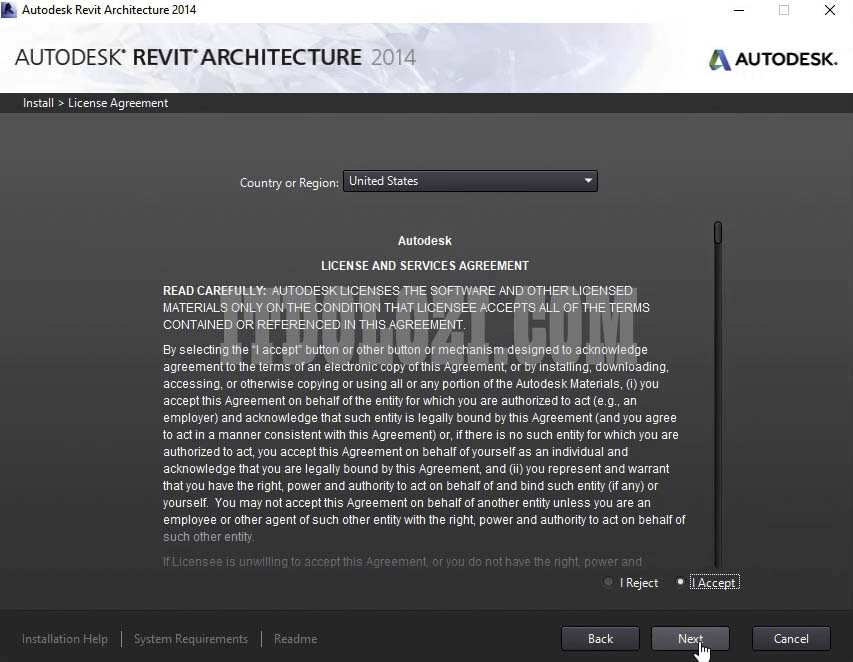Click the Revit app icon in title bar
Image resolution: width=853 pixels, height=662 pixels.
point(9,10)
